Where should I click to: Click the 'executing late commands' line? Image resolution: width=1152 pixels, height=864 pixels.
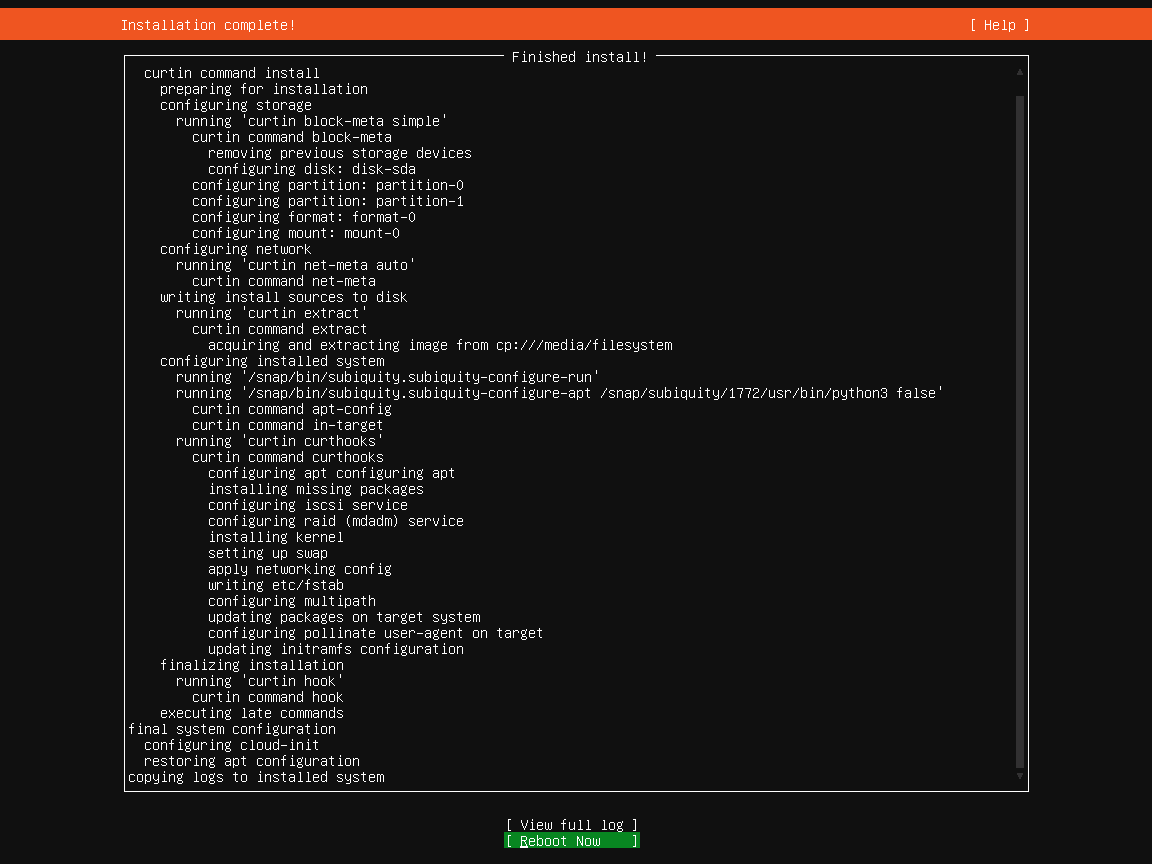point(252,713)
